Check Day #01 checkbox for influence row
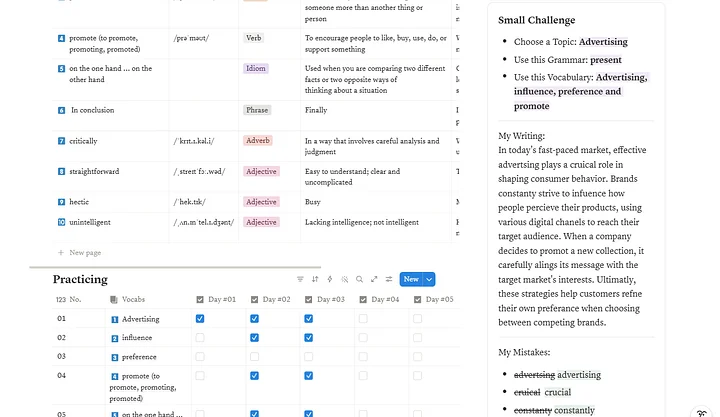720x417 pixels. pyautogui.click(x=200, y=338)
